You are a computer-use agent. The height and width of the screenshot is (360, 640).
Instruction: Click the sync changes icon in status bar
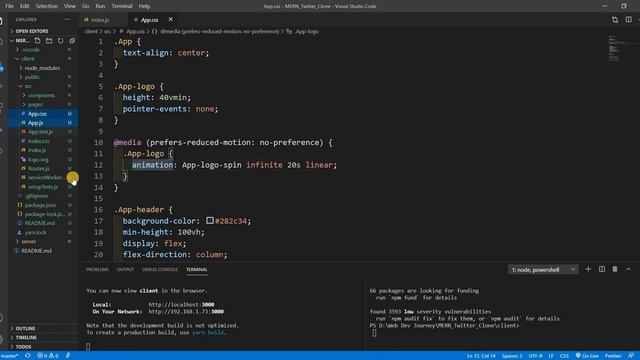click(28, 356)
